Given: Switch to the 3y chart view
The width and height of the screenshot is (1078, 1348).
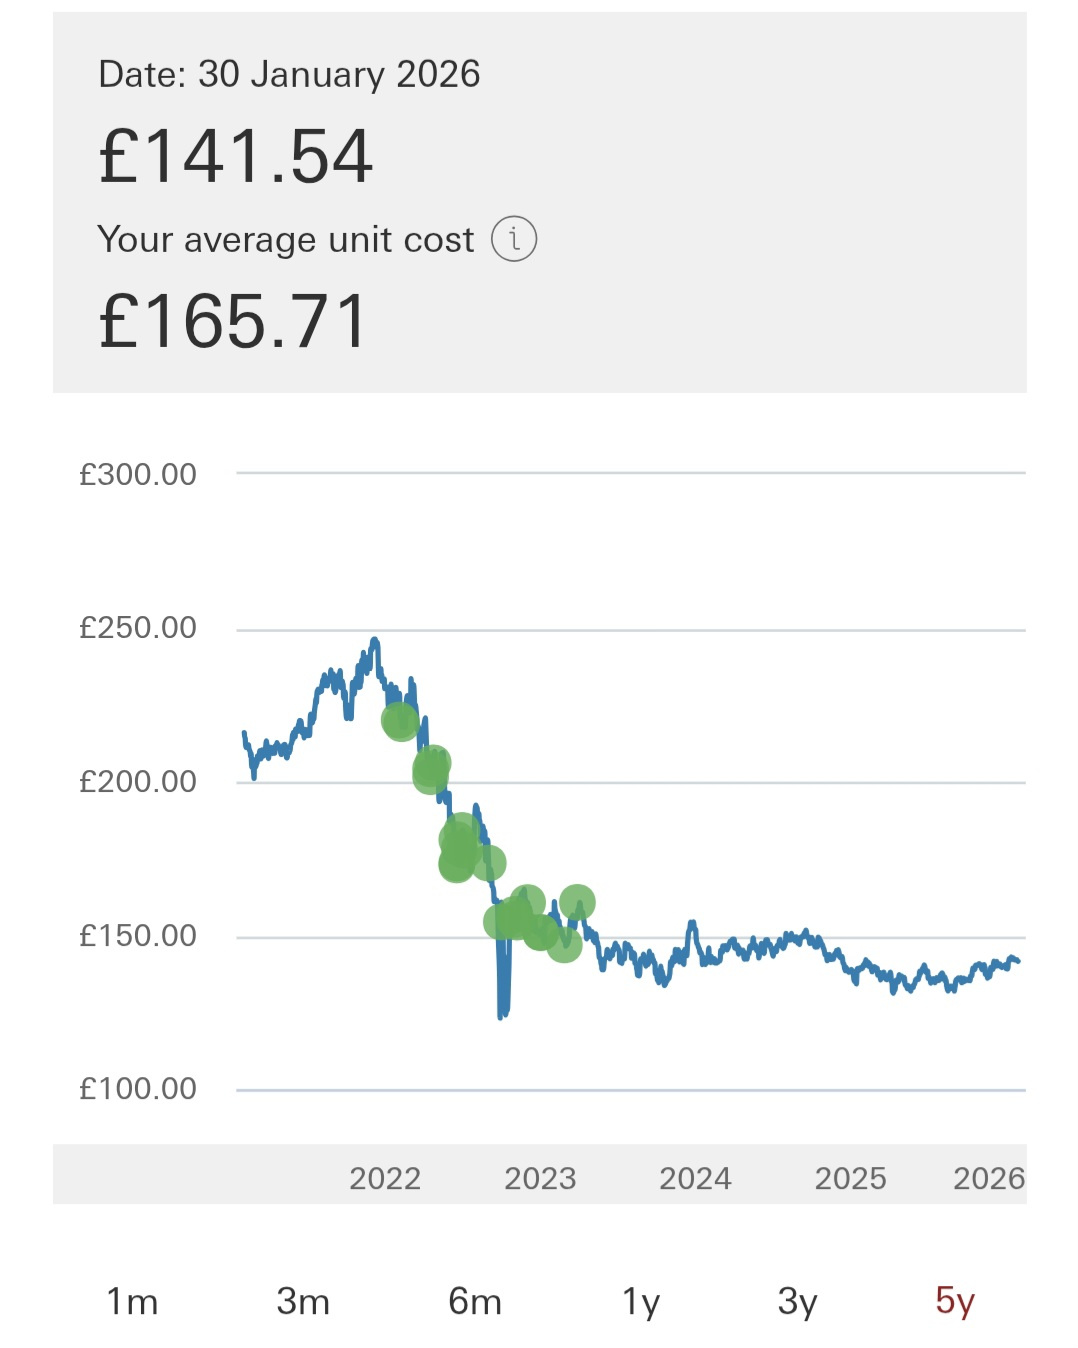Looking at the screenshot, I should (x=797, y=1301).
